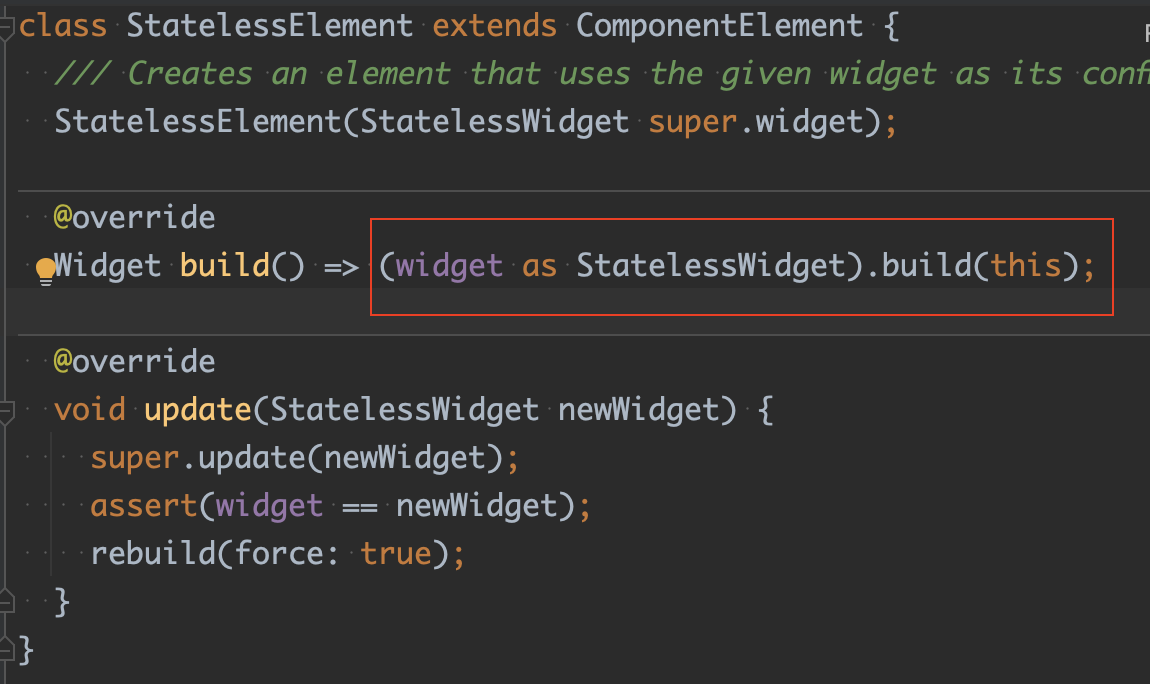Screen dimensions: 1150x684
Task: Collapse the update method fold marker
Action: coord(6,413)
